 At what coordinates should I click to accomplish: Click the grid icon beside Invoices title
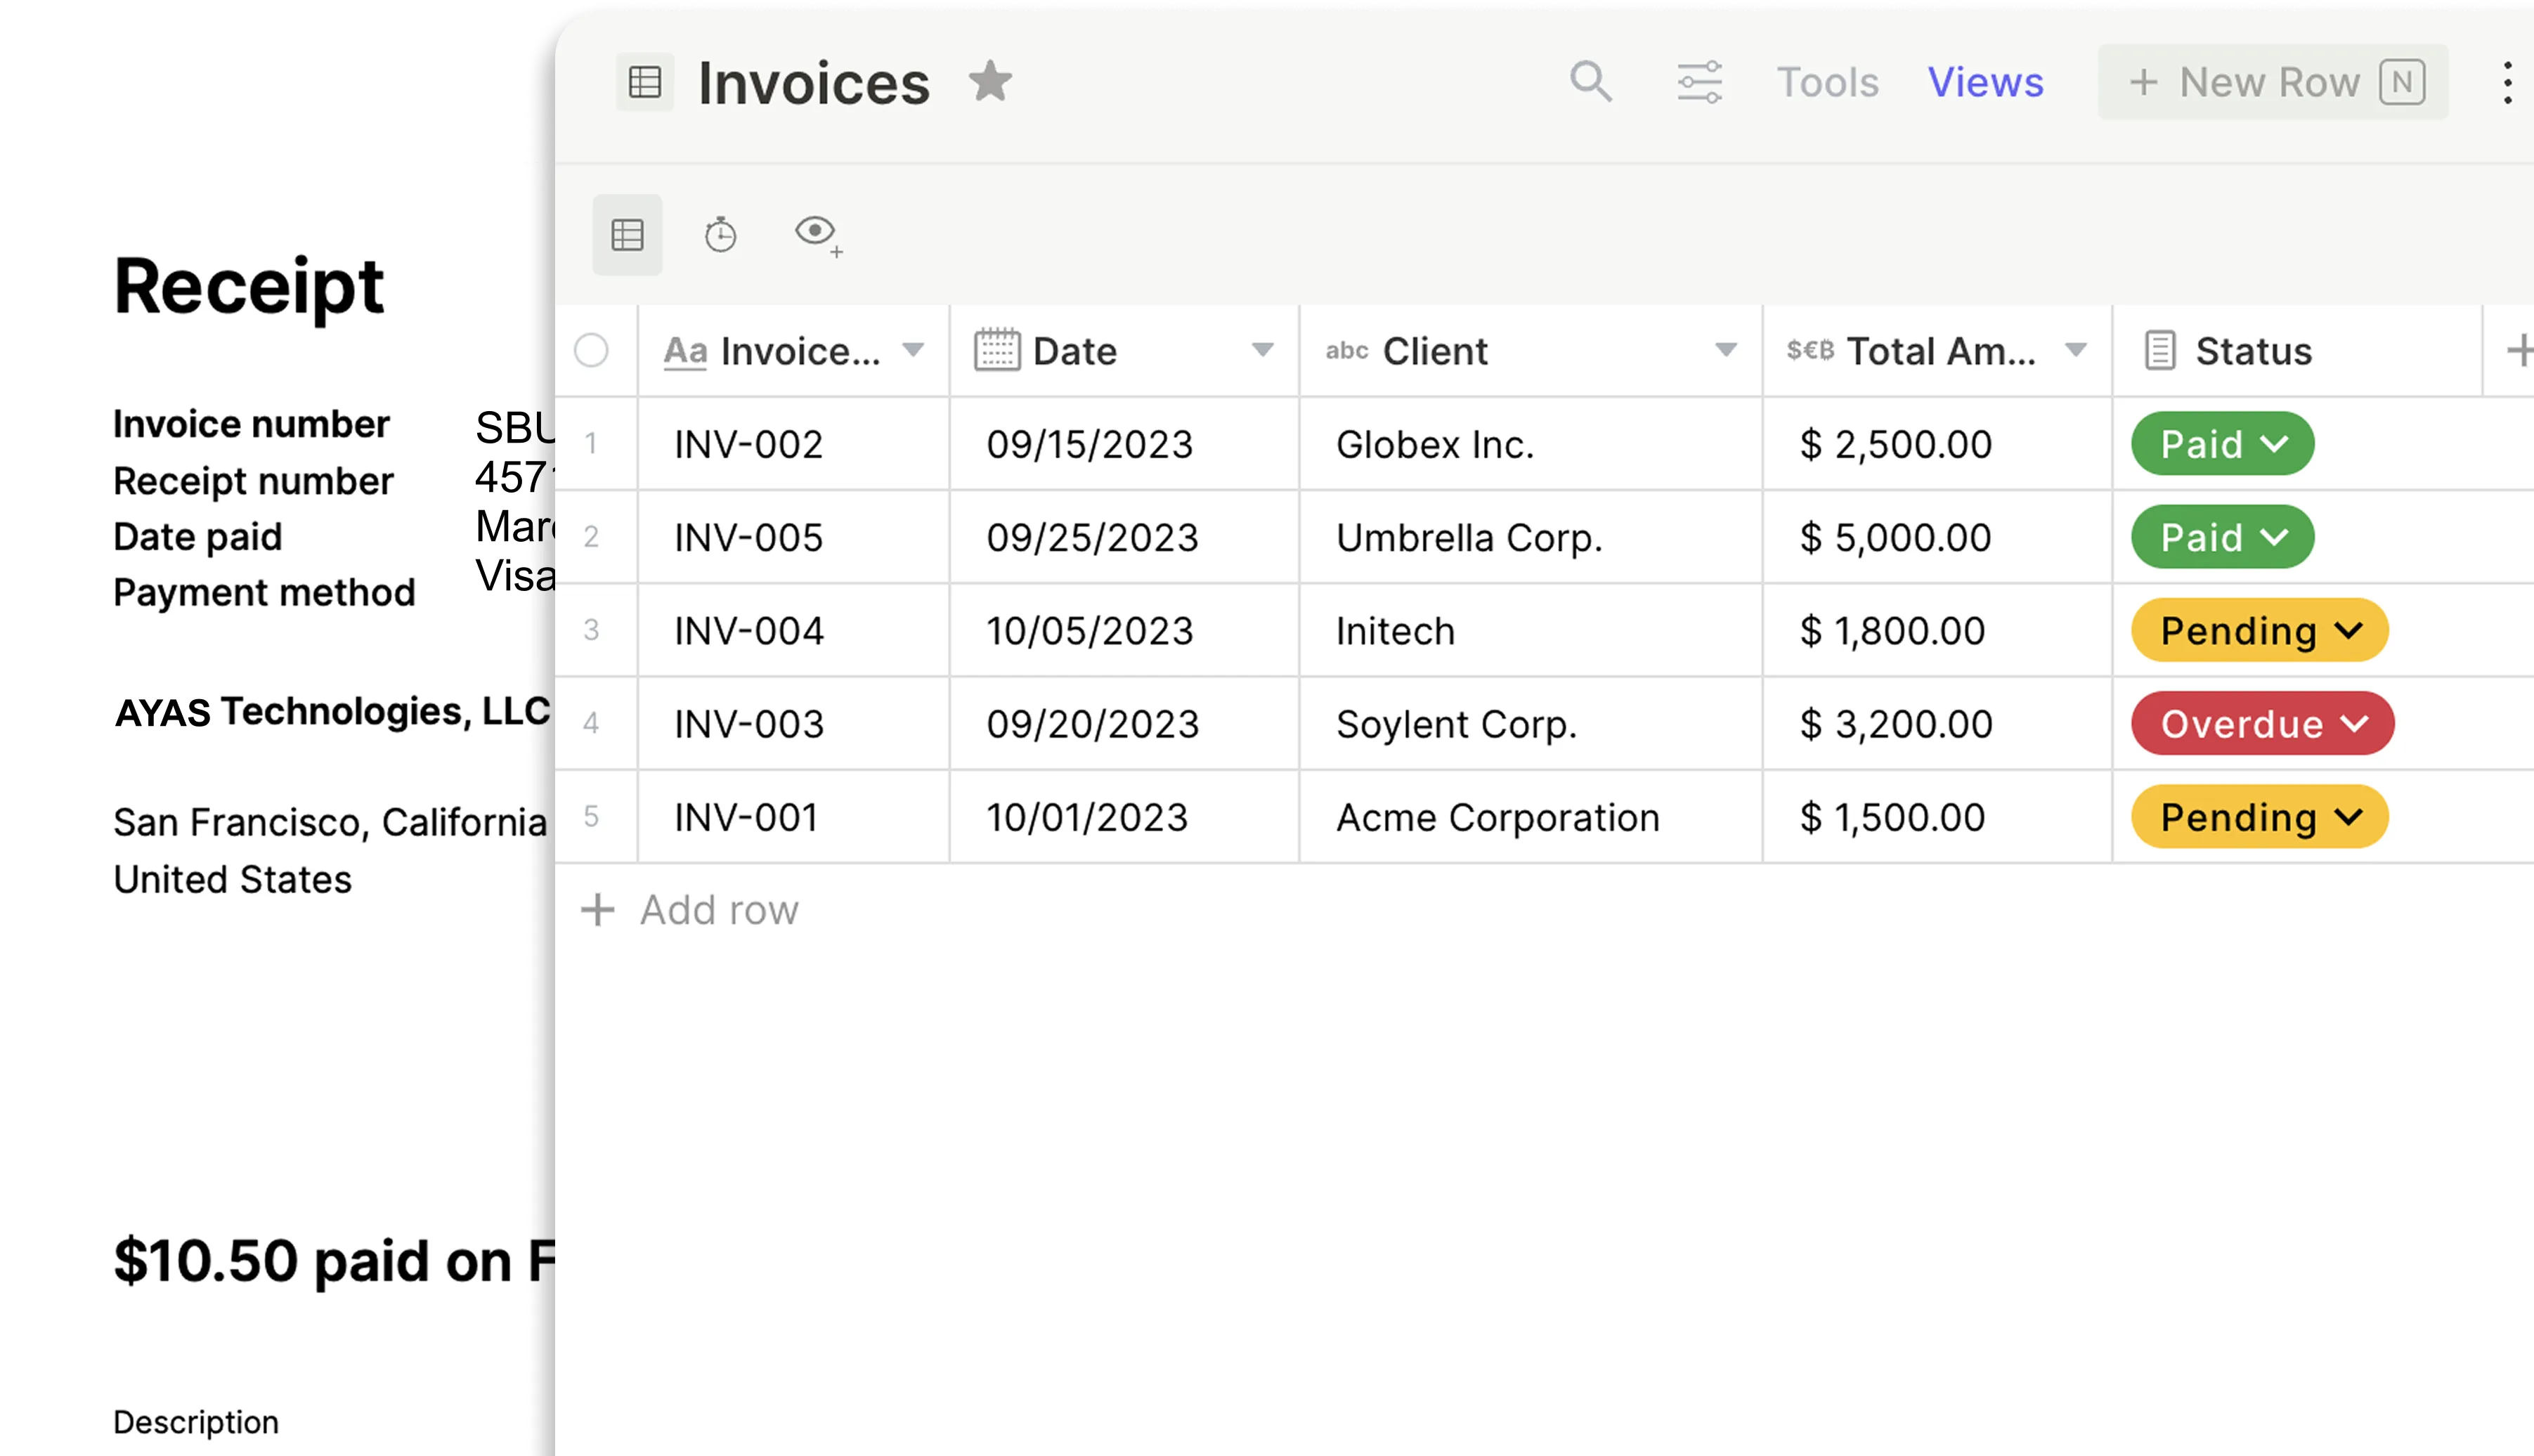pos(645,82)
